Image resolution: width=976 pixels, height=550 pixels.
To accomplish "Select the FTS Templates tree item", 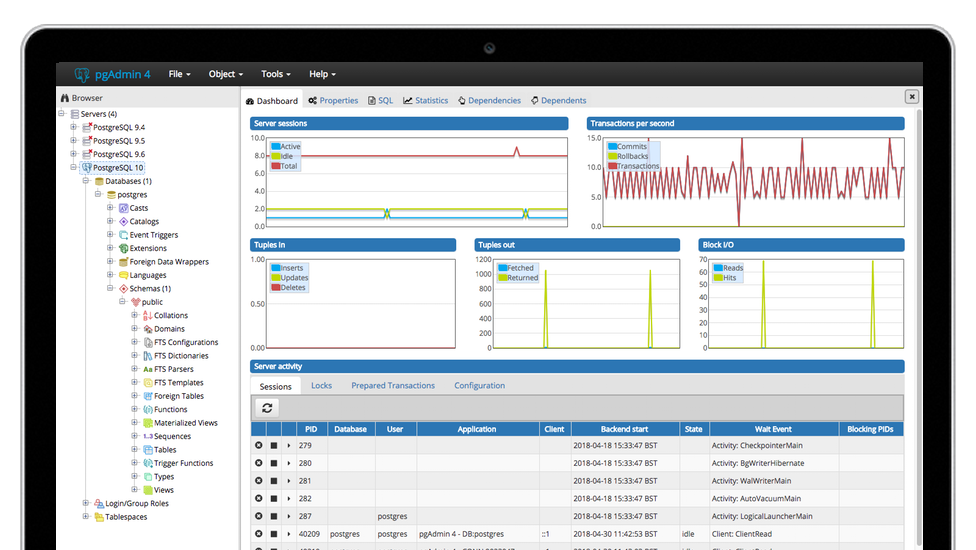I will [173, 383].
